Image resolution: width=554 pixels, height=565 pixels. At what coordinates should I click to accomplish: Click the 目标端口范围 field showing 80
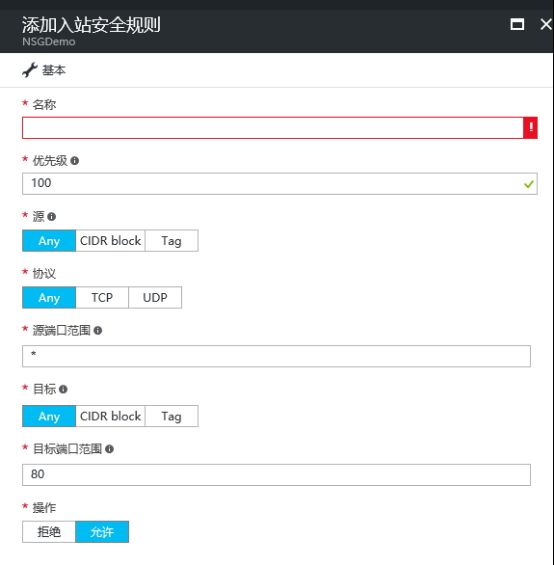(x=276, y=475)
